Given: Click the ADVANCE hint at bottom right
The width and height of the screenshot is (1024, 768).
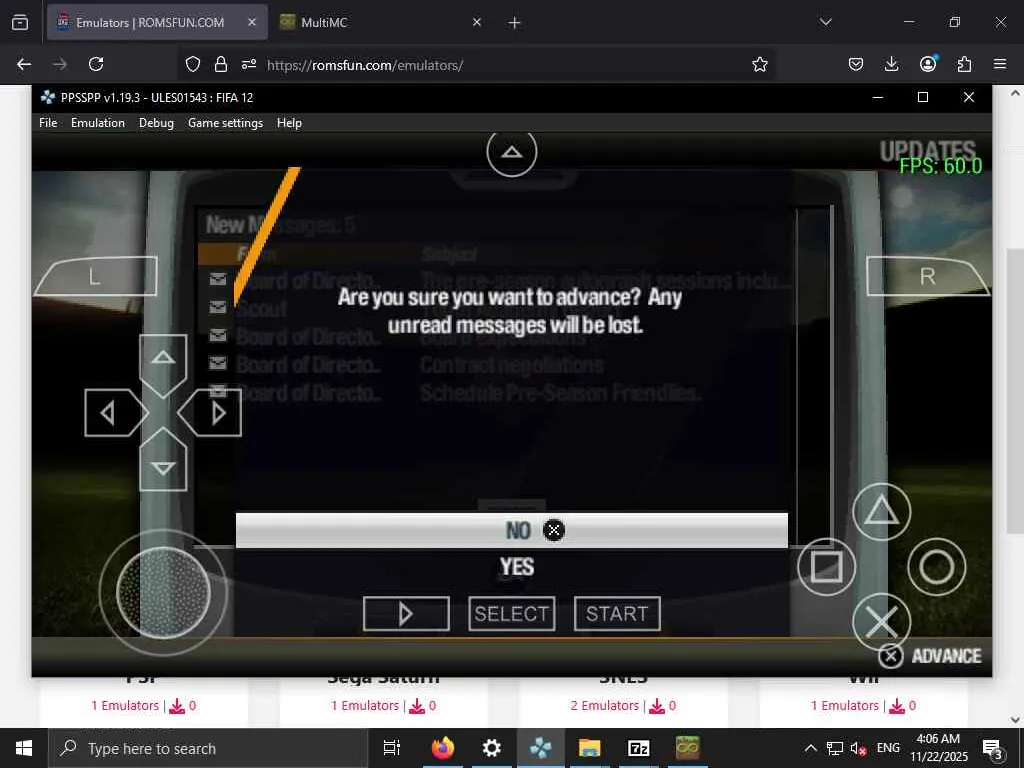Looking at the screenshot, I should [930, 656].
